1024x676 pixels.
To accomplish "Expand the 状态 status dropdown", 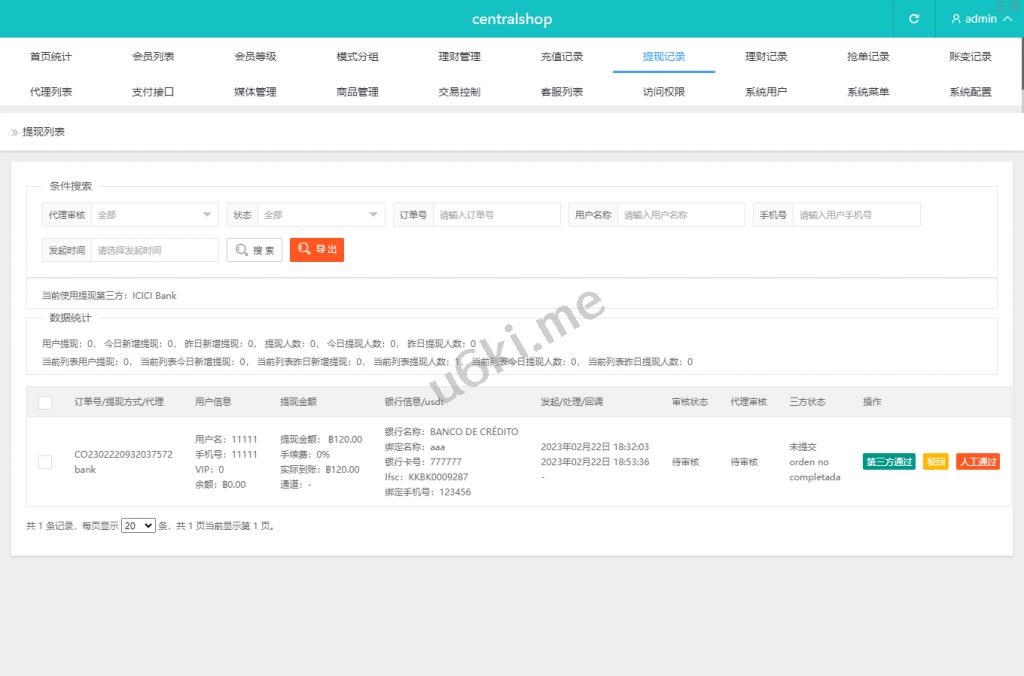I will [321, 215].
